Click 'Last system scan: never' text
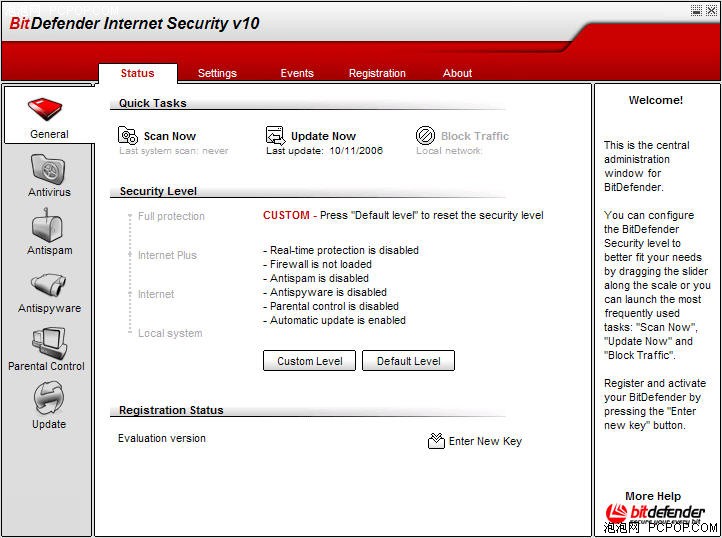722x538 pixels. (174, 151)
